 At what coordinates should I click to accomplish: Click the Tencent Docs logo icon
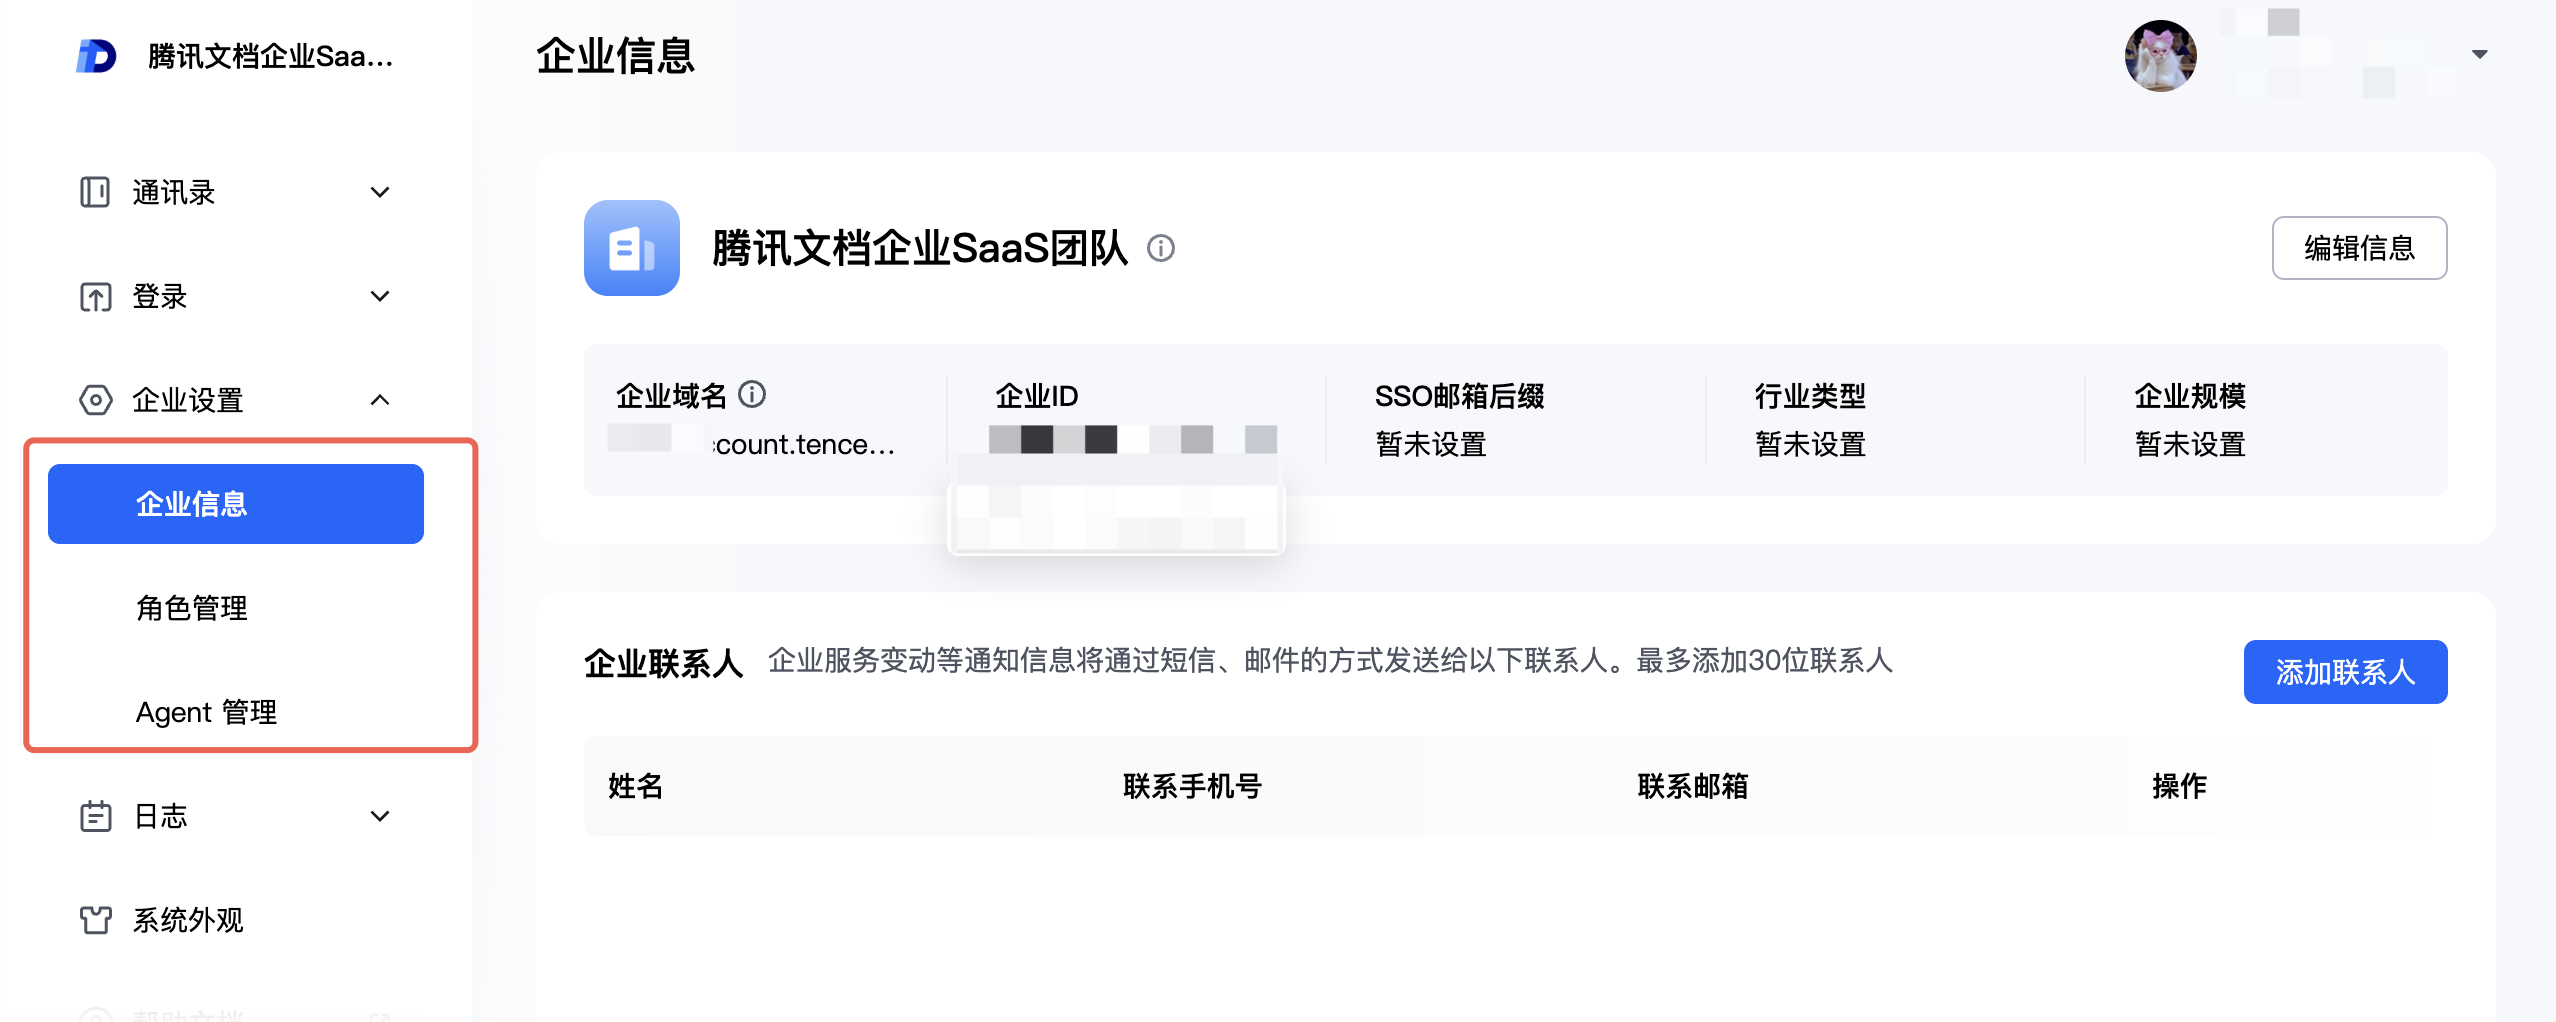tap(96, 56)
